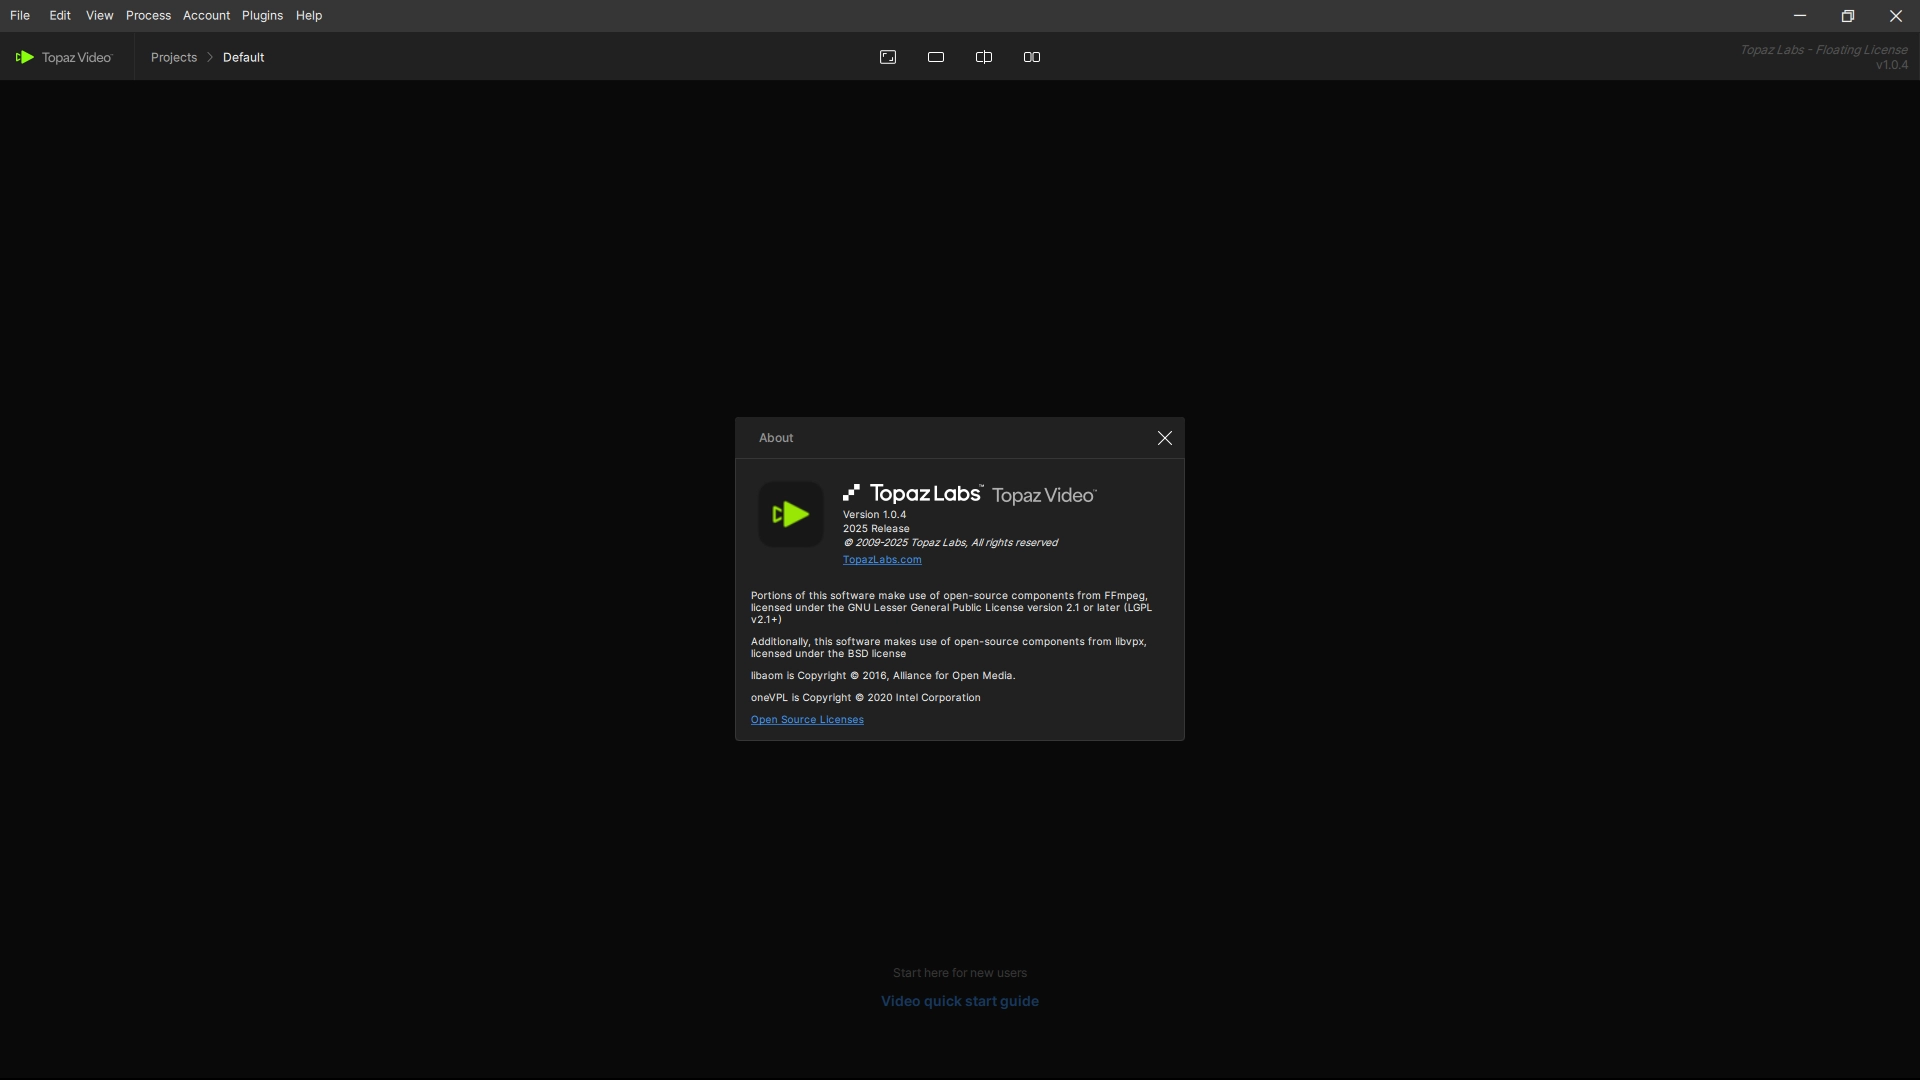Open the Help menu
The image size is (1920, 1080).
click(309, 15)
